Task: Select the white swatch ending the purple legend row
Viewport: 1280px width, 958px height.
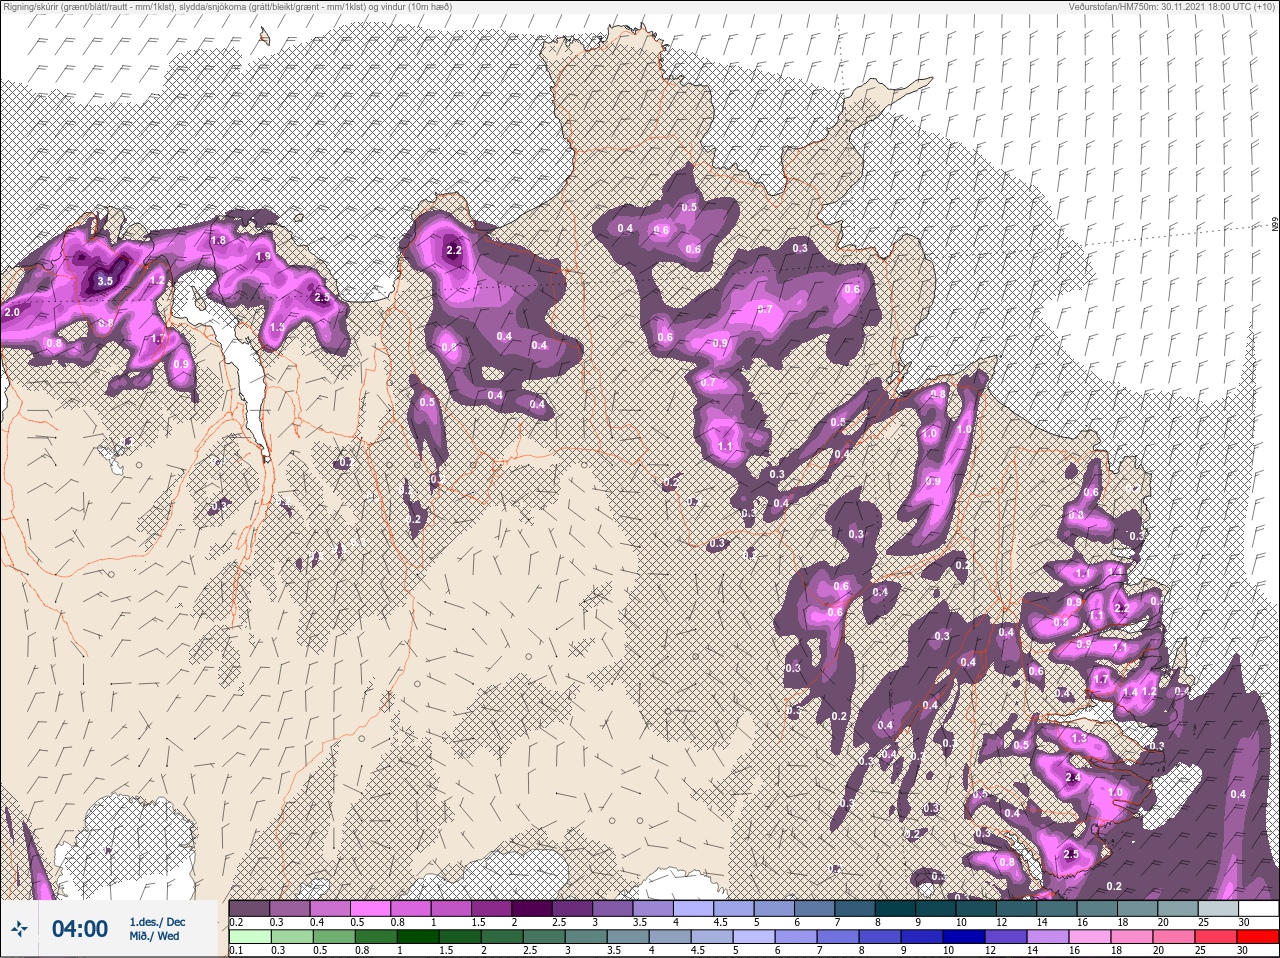Action: pos(1258,908)
